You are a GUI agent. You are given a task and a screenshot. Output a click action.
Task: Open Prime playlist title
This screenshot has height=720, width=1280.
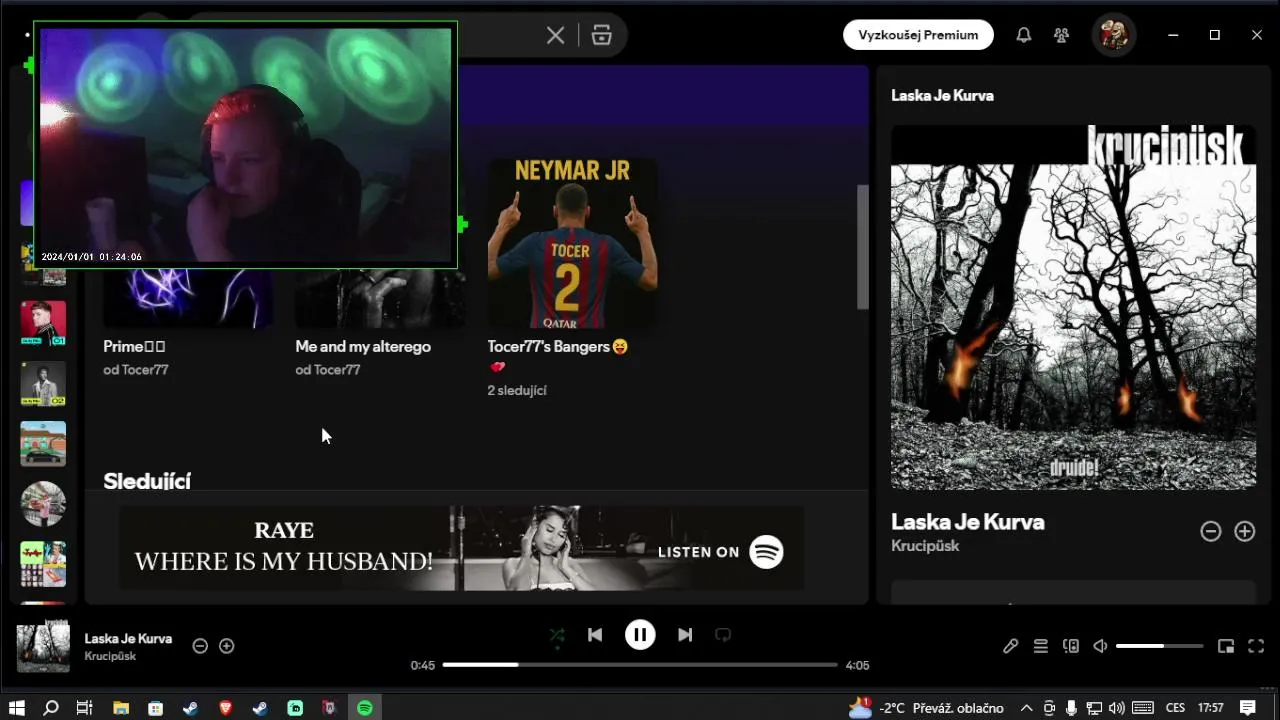(x=134, y=346)
